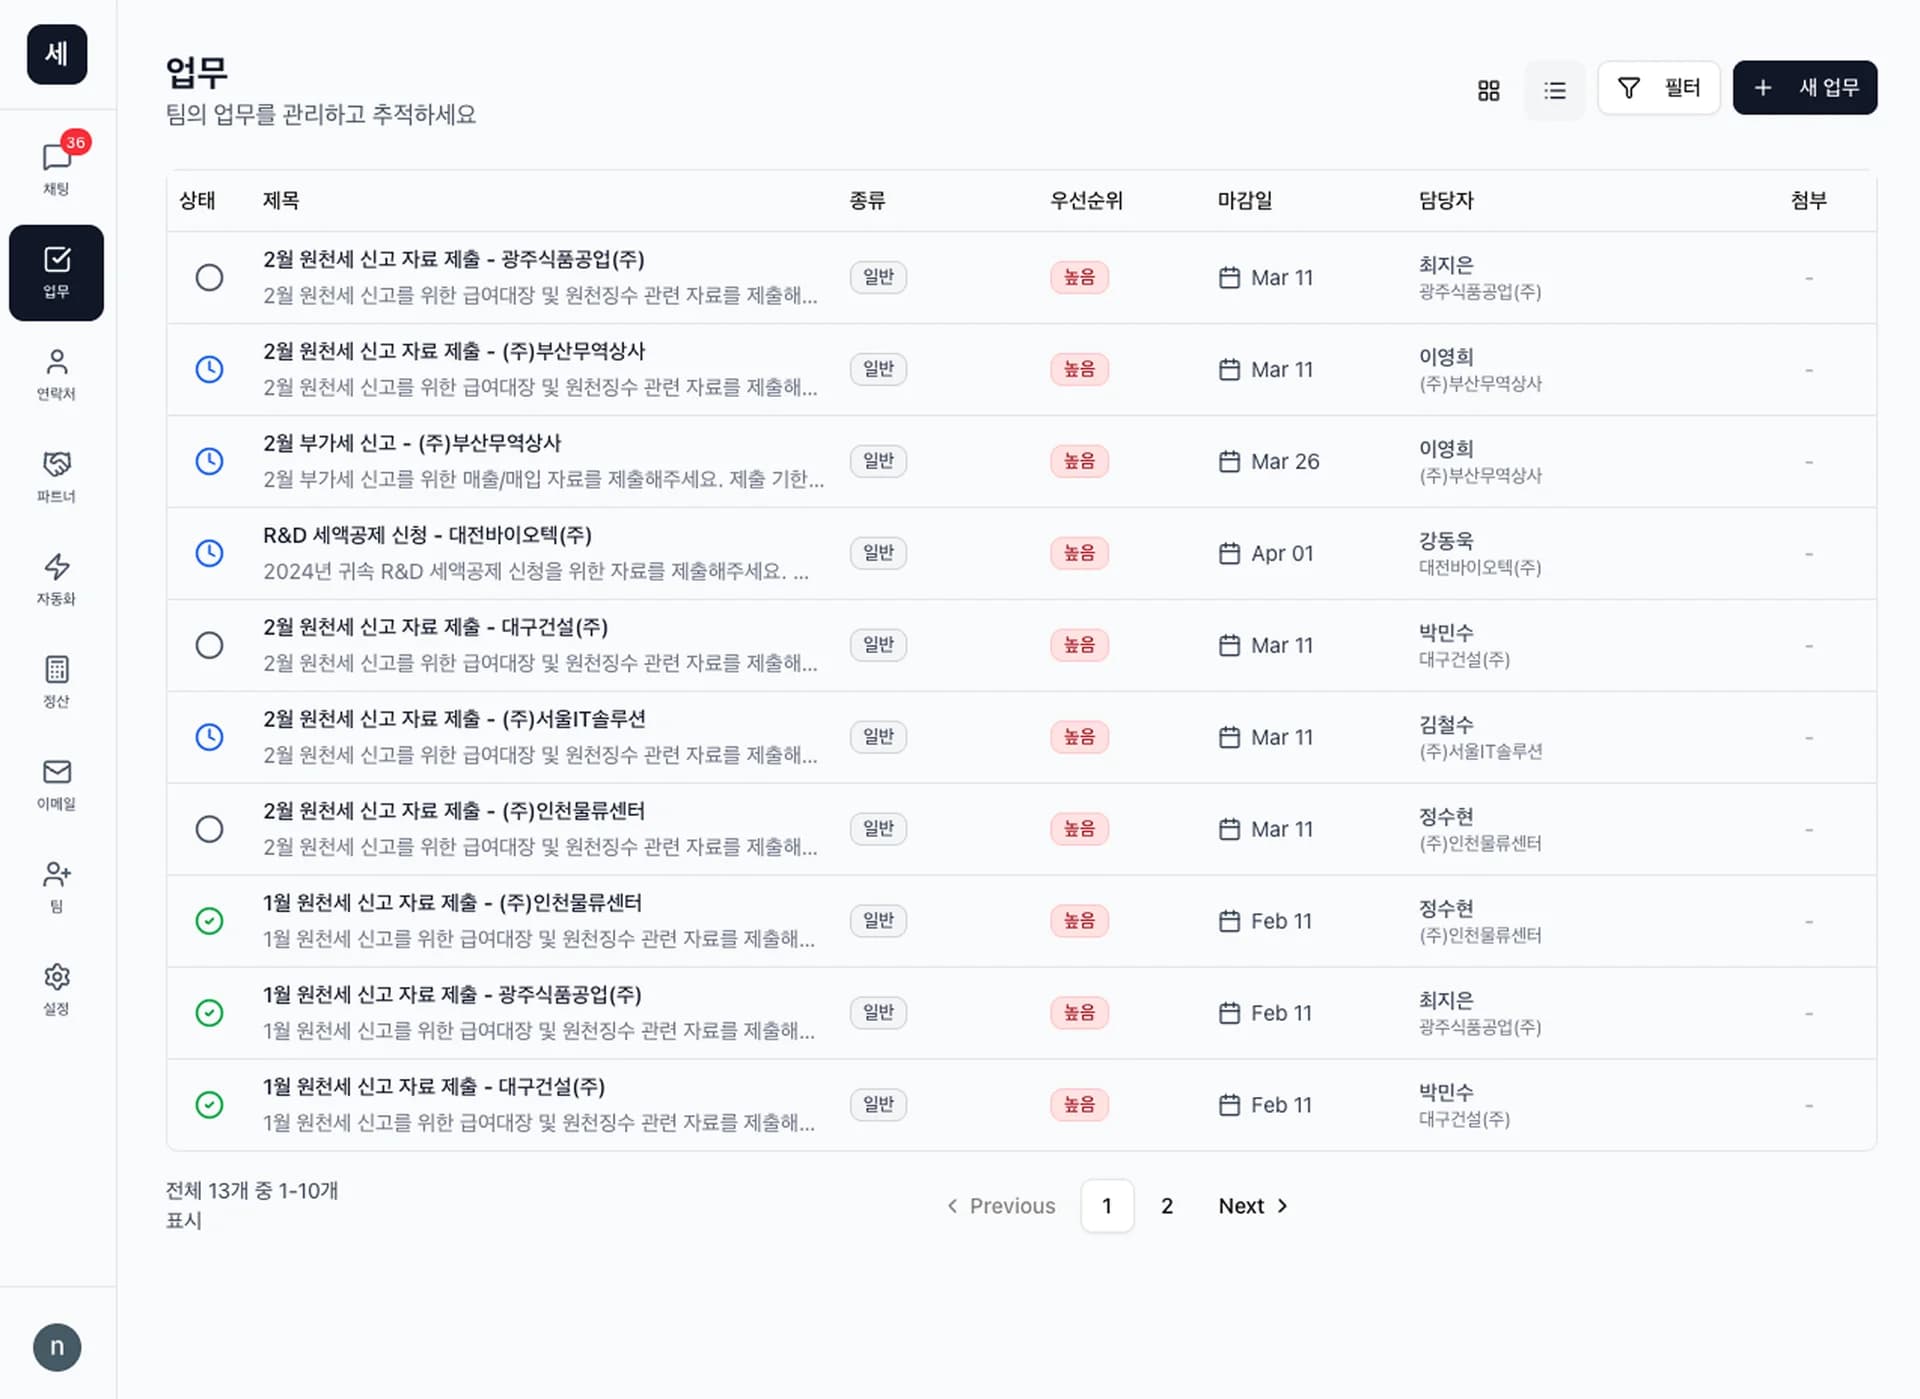Mark the 인천물류센터 2월 원천세 task complete
Image resolution: width=1920 pixels, height=1399 pixels.
pyautogui.click(x=210, y=829)
